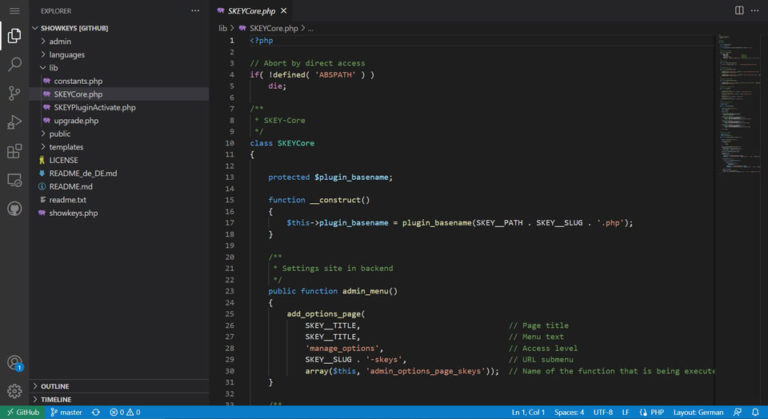The width and height of the screenshot is (768, 419).
Task: Collapse the SHOWKEYS [GITHUB] root section
Action: click(120, 28)
